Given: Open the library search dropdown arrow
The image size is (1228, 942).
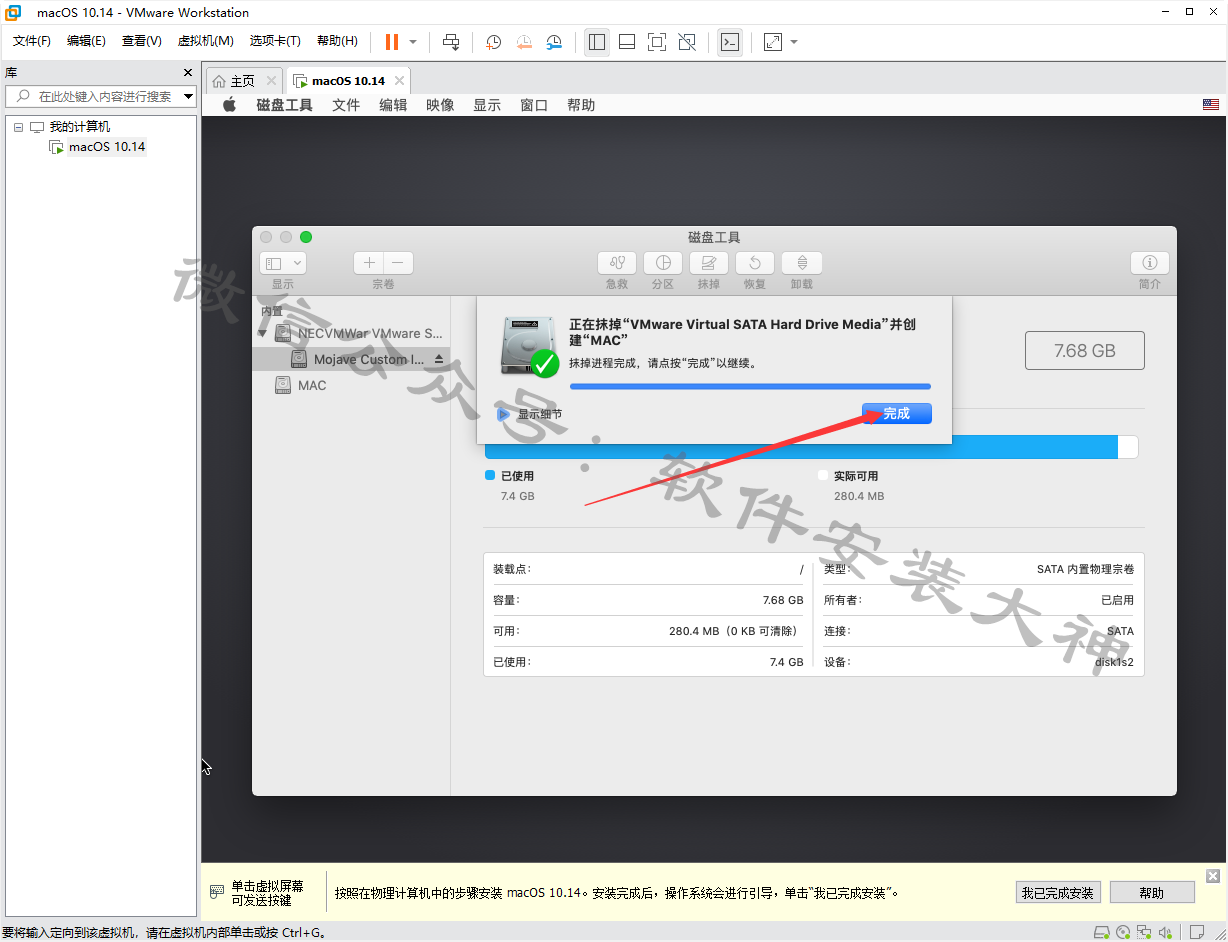Looking at the screenshot, I should 188,97.
